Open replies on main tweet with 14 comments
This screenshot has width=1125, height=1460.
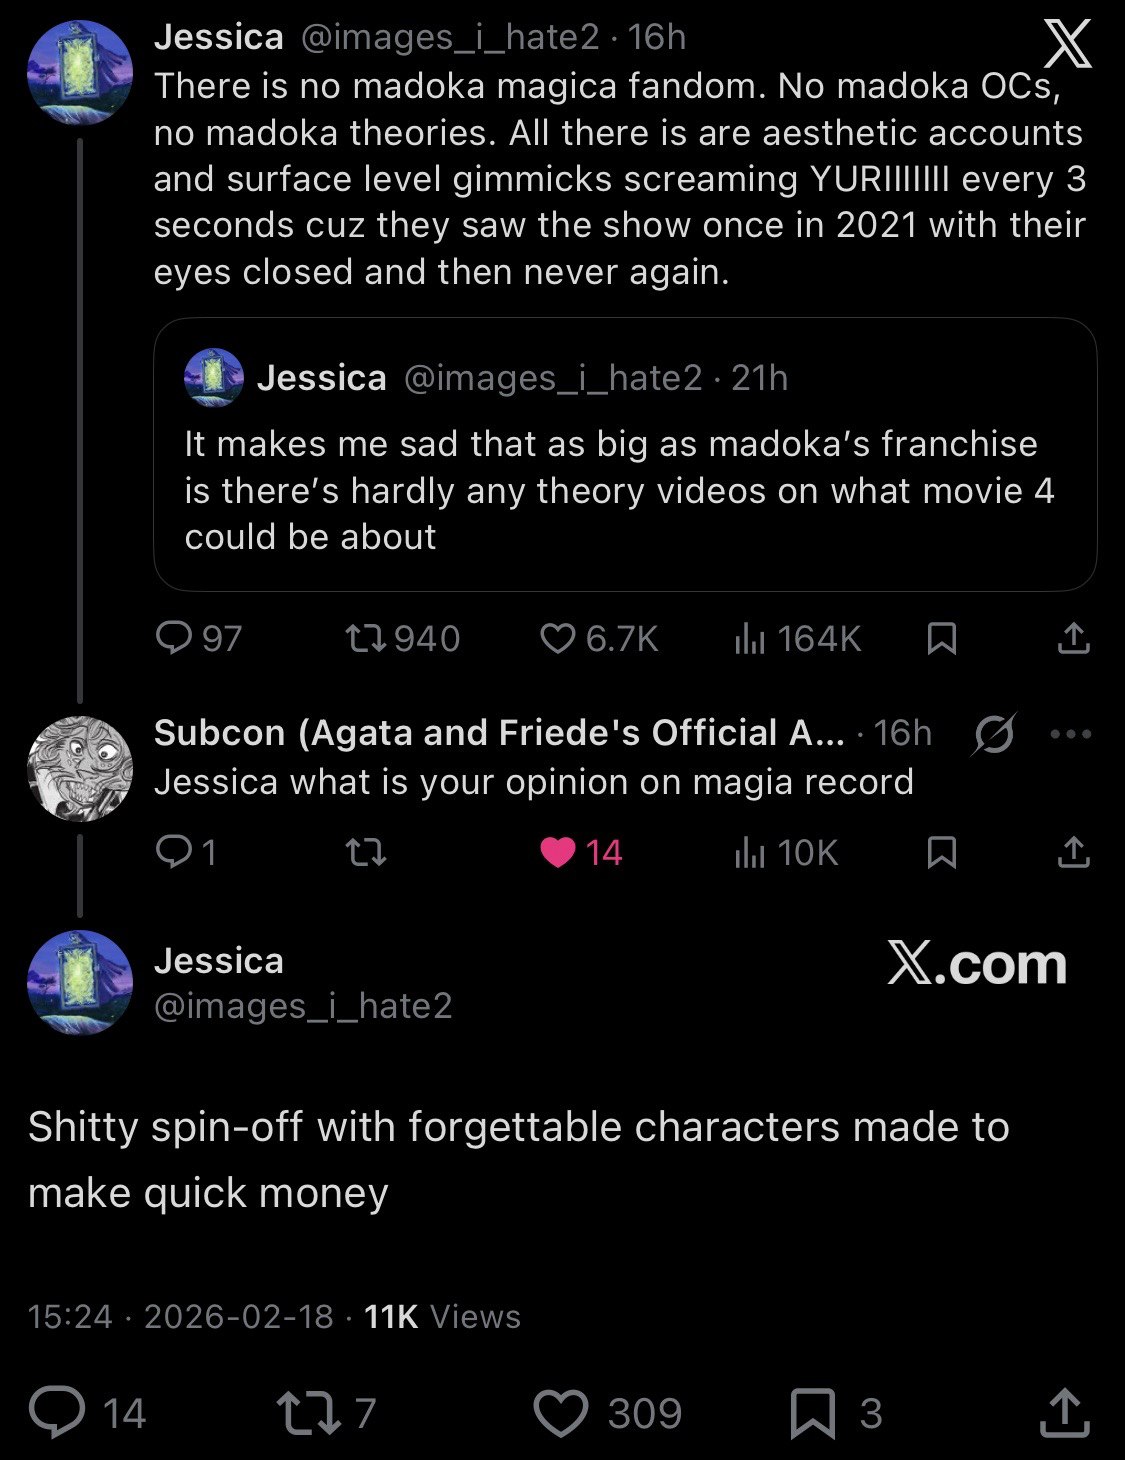point(57,1413)
